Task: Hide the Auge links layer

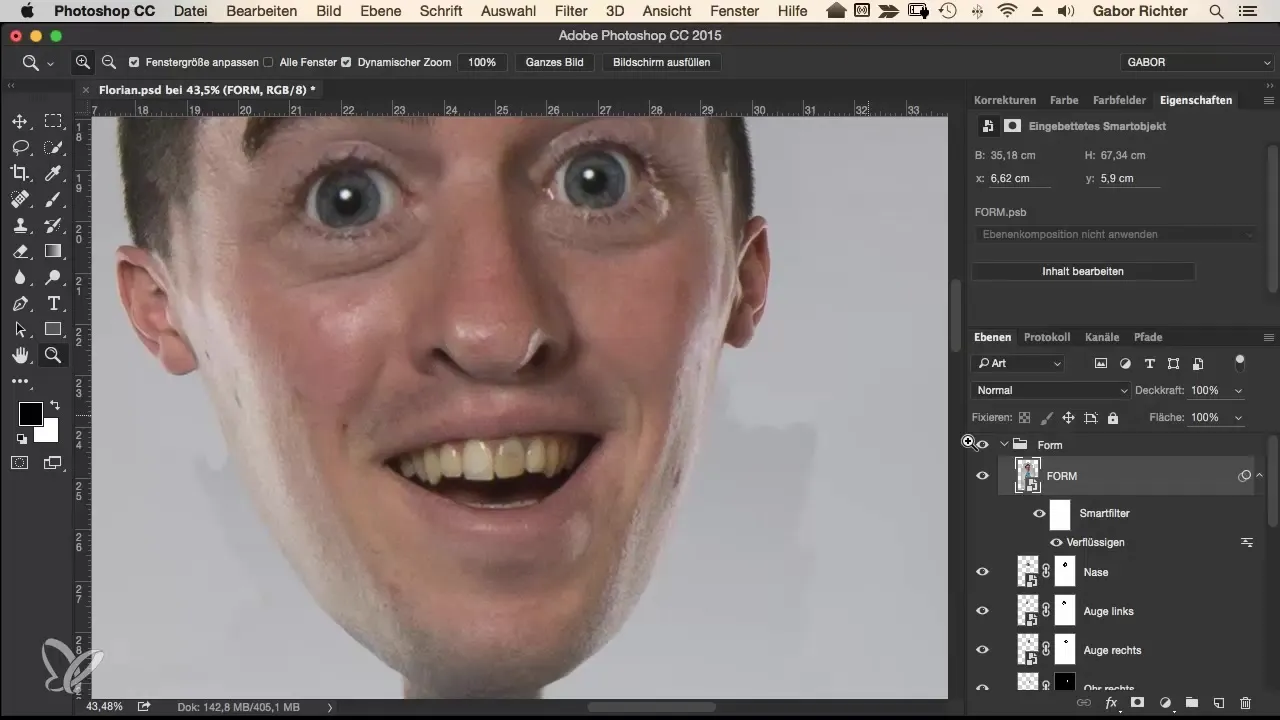Action: coord(982,611)
